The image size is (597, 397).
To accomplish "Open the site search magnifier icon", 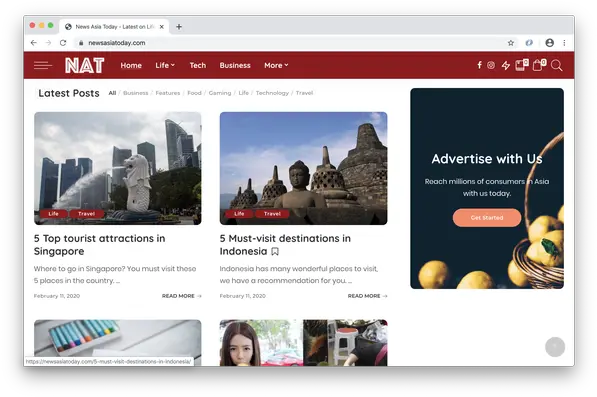I will (x=556, y=65).
